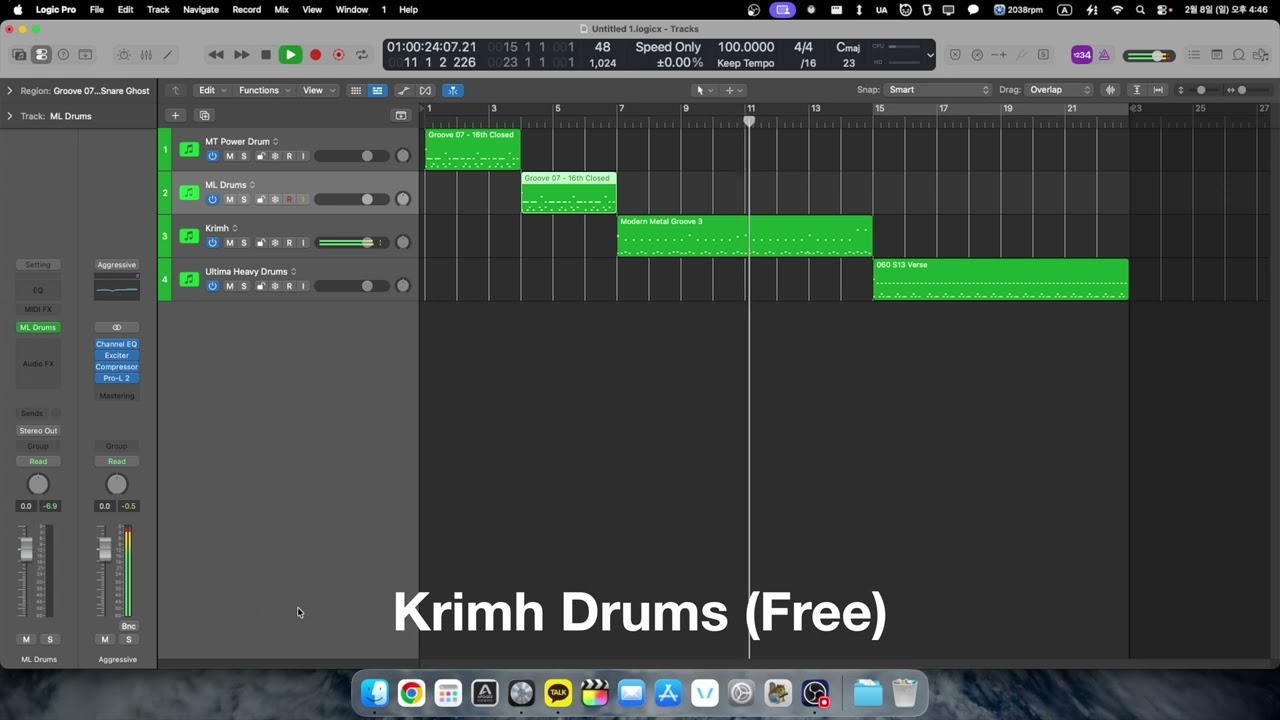This screenshot has width=1280, height=720.
Task: Click horizontal auto zoom button
Action: 1158,90
